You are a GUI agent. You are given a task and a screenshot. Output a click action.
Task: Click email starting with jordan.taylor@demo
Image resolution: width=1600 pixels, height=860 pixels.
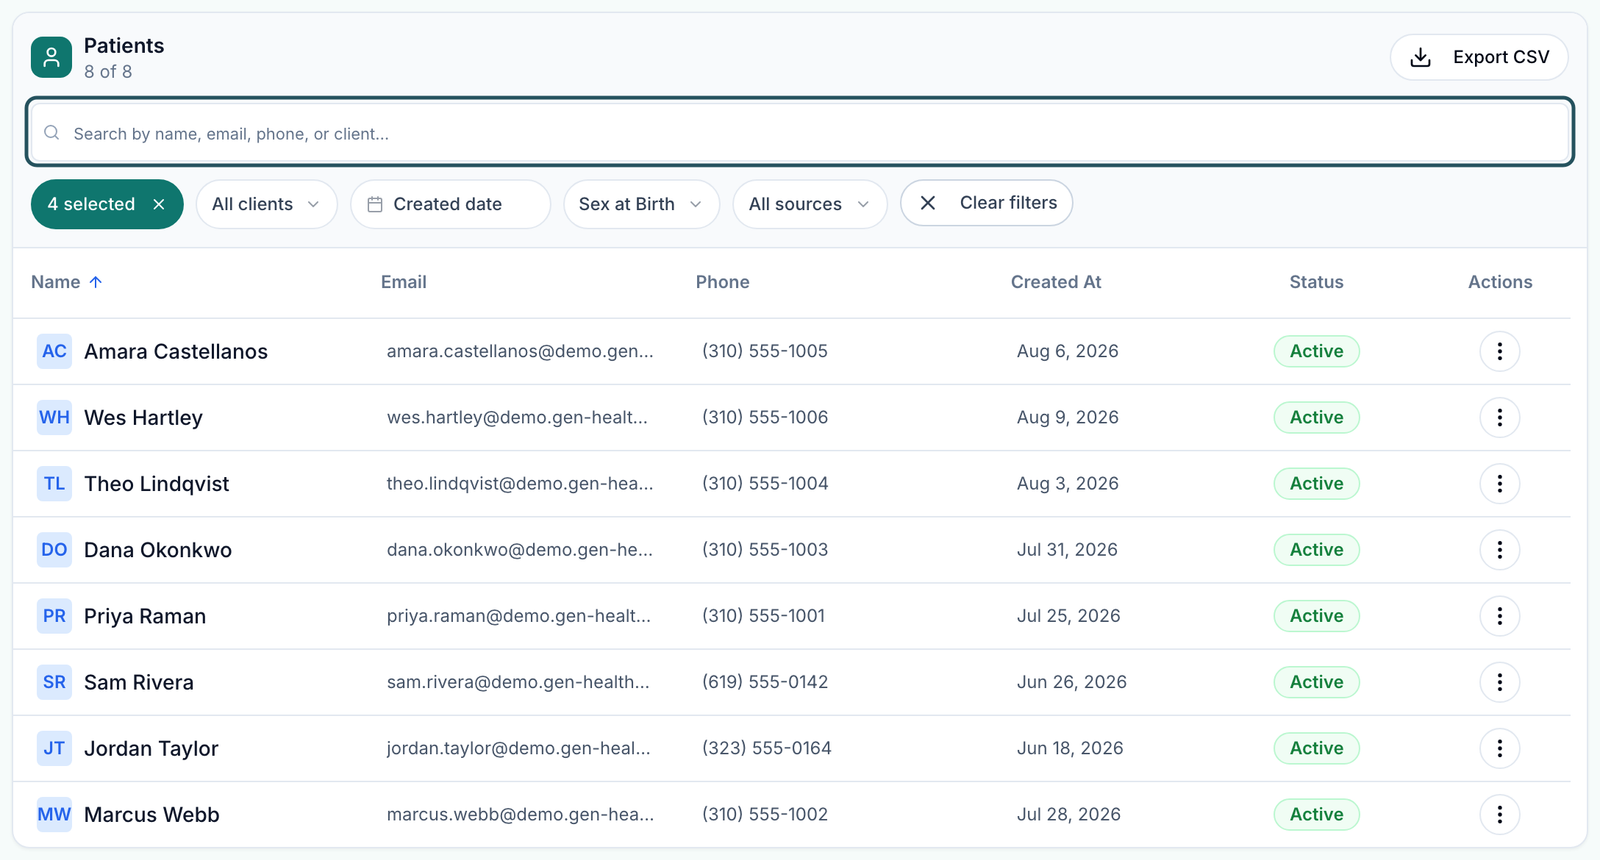(519, 748)
